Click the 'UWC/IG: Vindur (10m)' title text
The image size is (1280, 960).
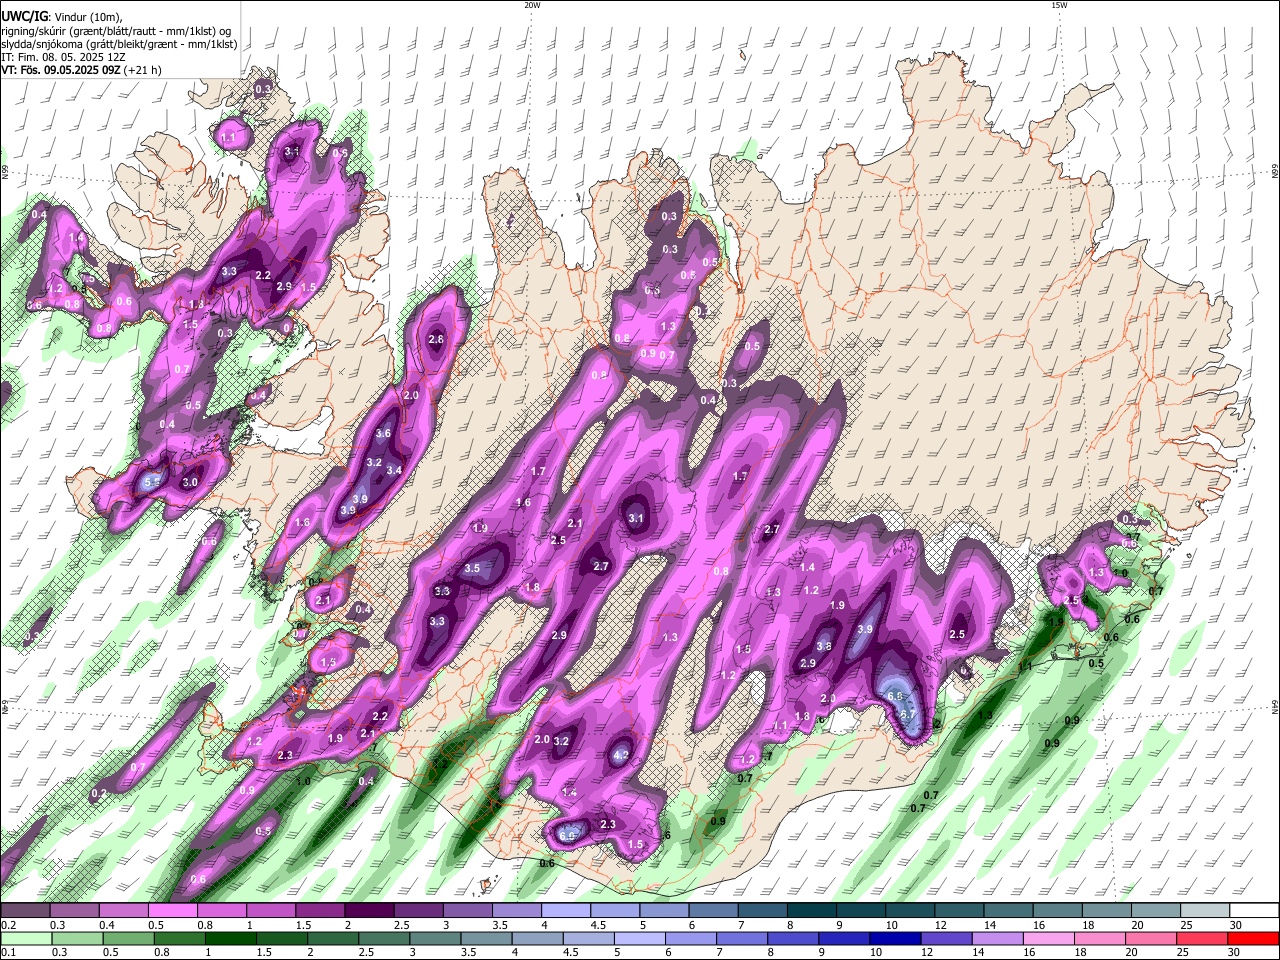point(61,16)
